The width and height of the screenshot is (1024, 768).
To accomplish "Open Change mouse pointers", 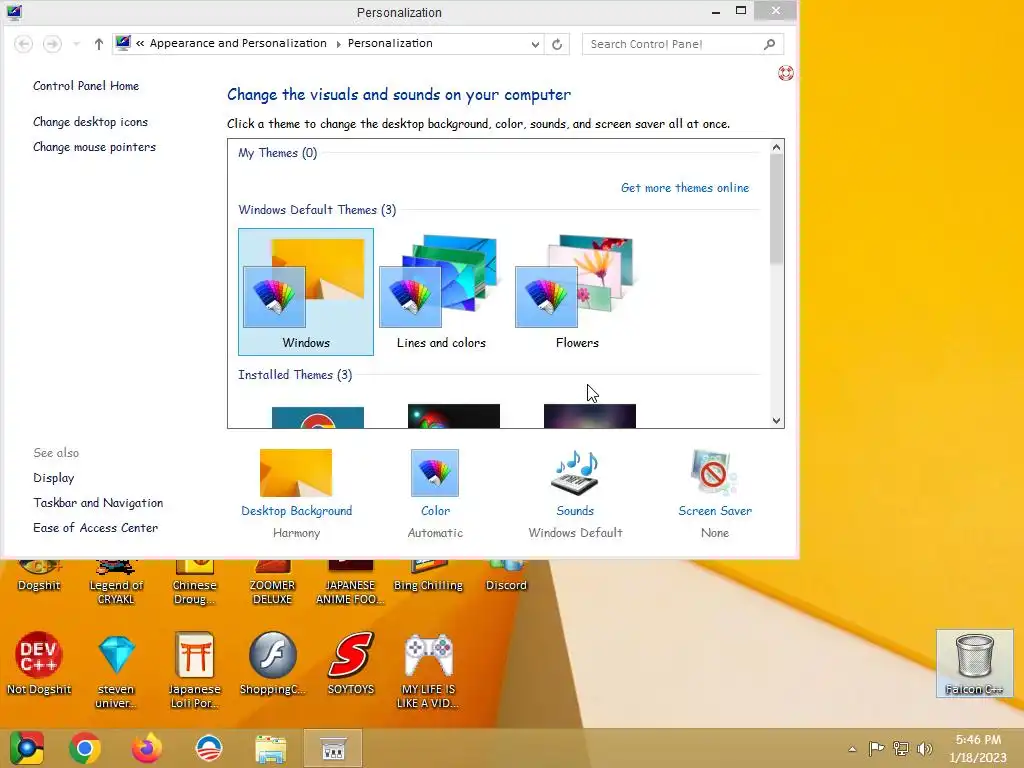I will pyautogui.click(x=95, y=147).
